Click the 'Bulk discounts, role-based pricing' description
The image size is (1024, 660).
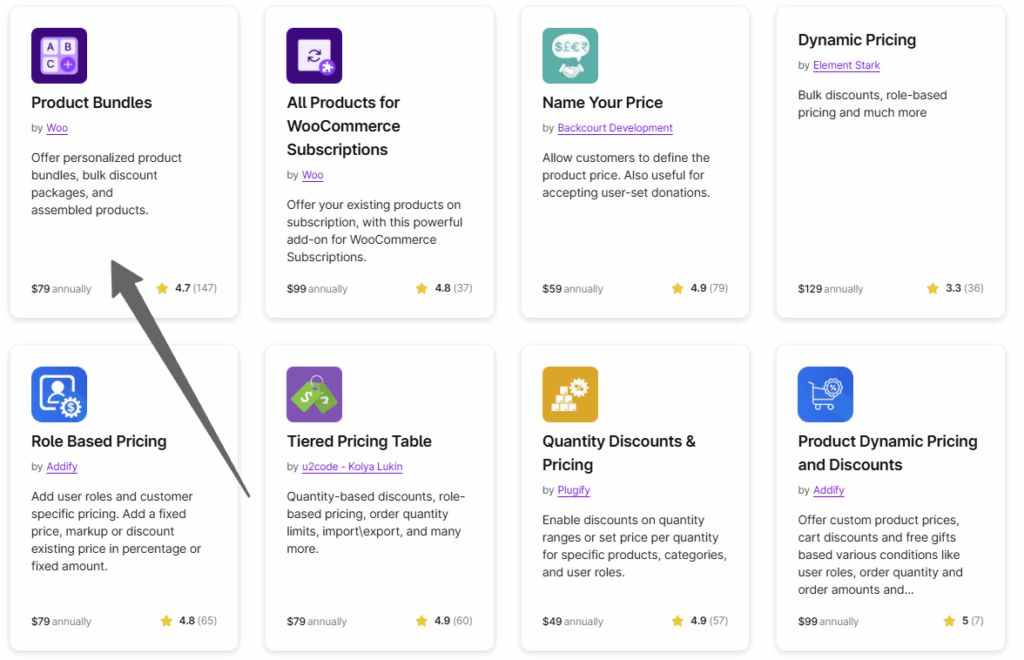[872, 104]
